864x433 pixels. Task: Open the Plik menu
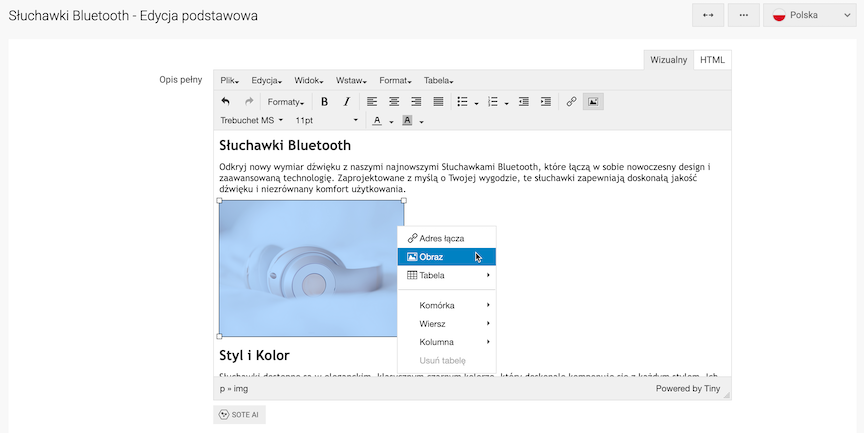(229, 80)
